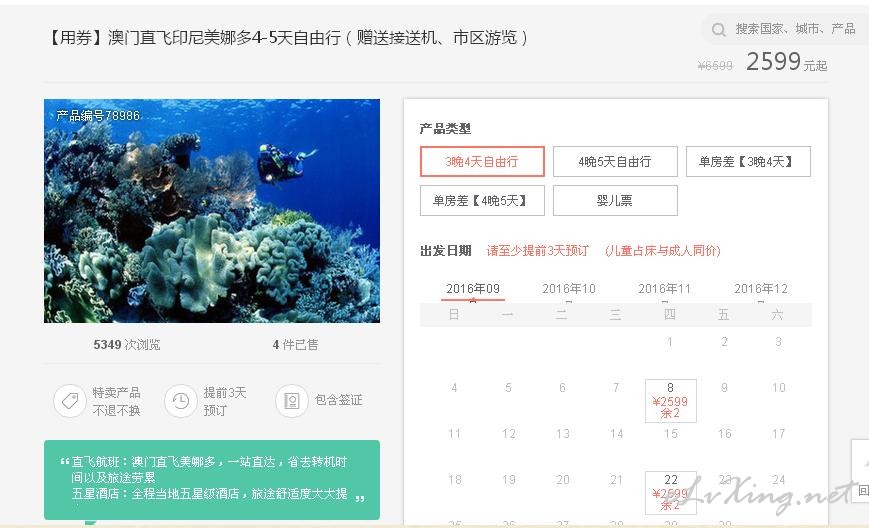869x528 pixels.
Task: Click the 产品编号78986 label on photo
Action: point(98,115)
